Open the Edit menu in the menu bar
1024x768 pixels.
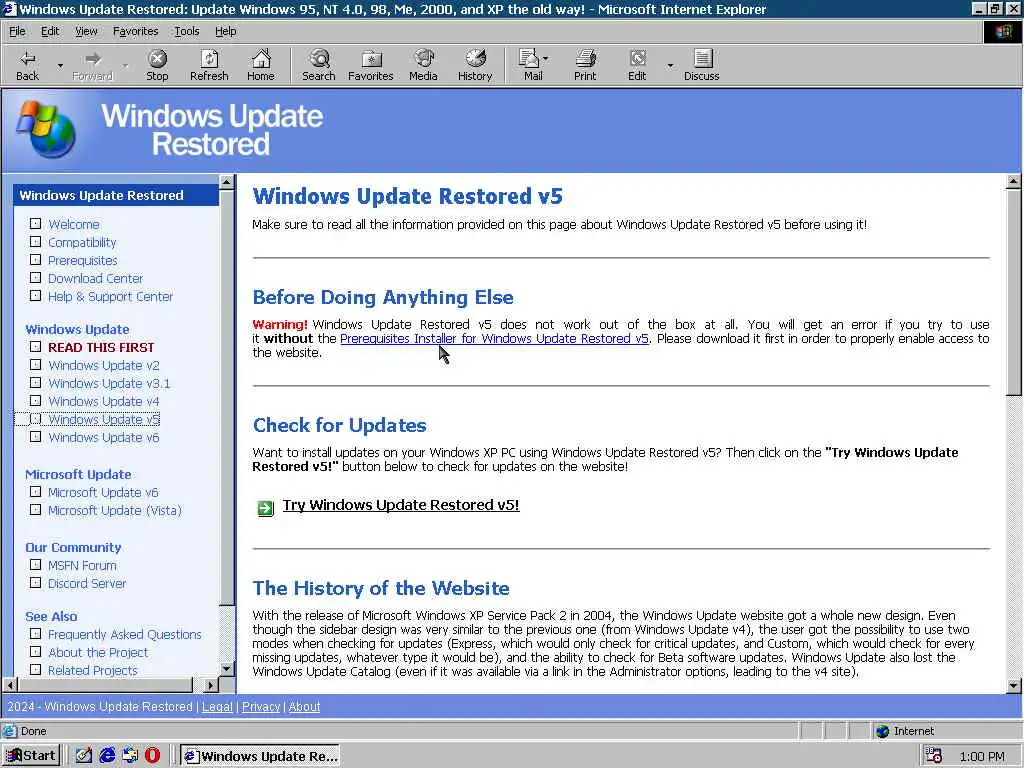click(x=50, y=31)
